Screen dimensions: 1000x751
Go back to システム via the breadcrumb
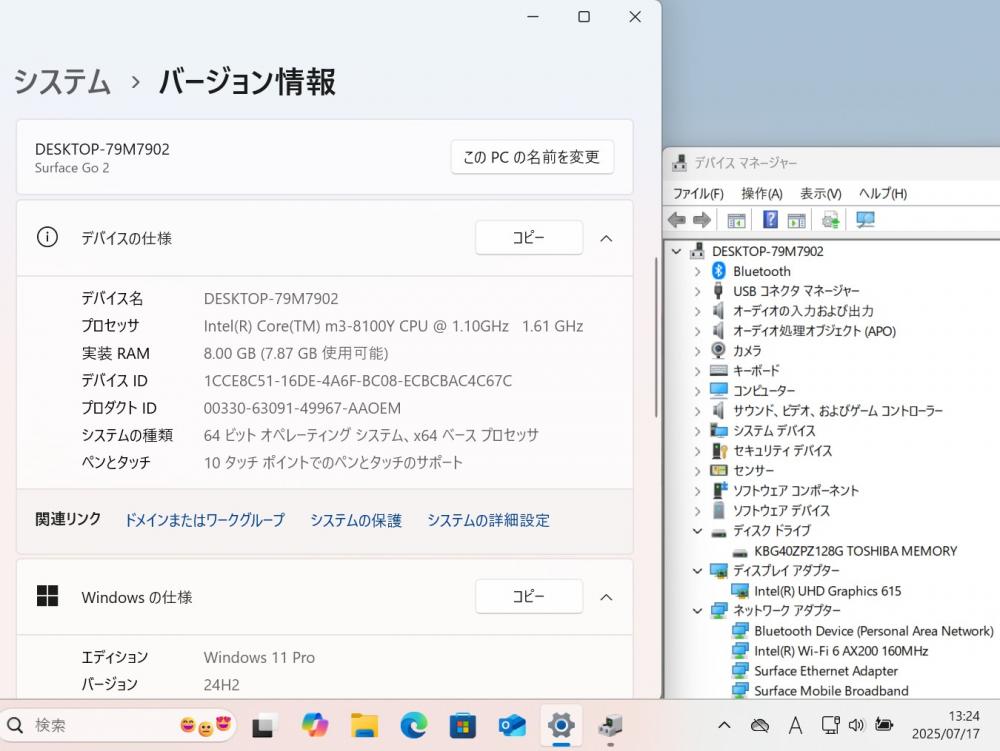point(62,82)
